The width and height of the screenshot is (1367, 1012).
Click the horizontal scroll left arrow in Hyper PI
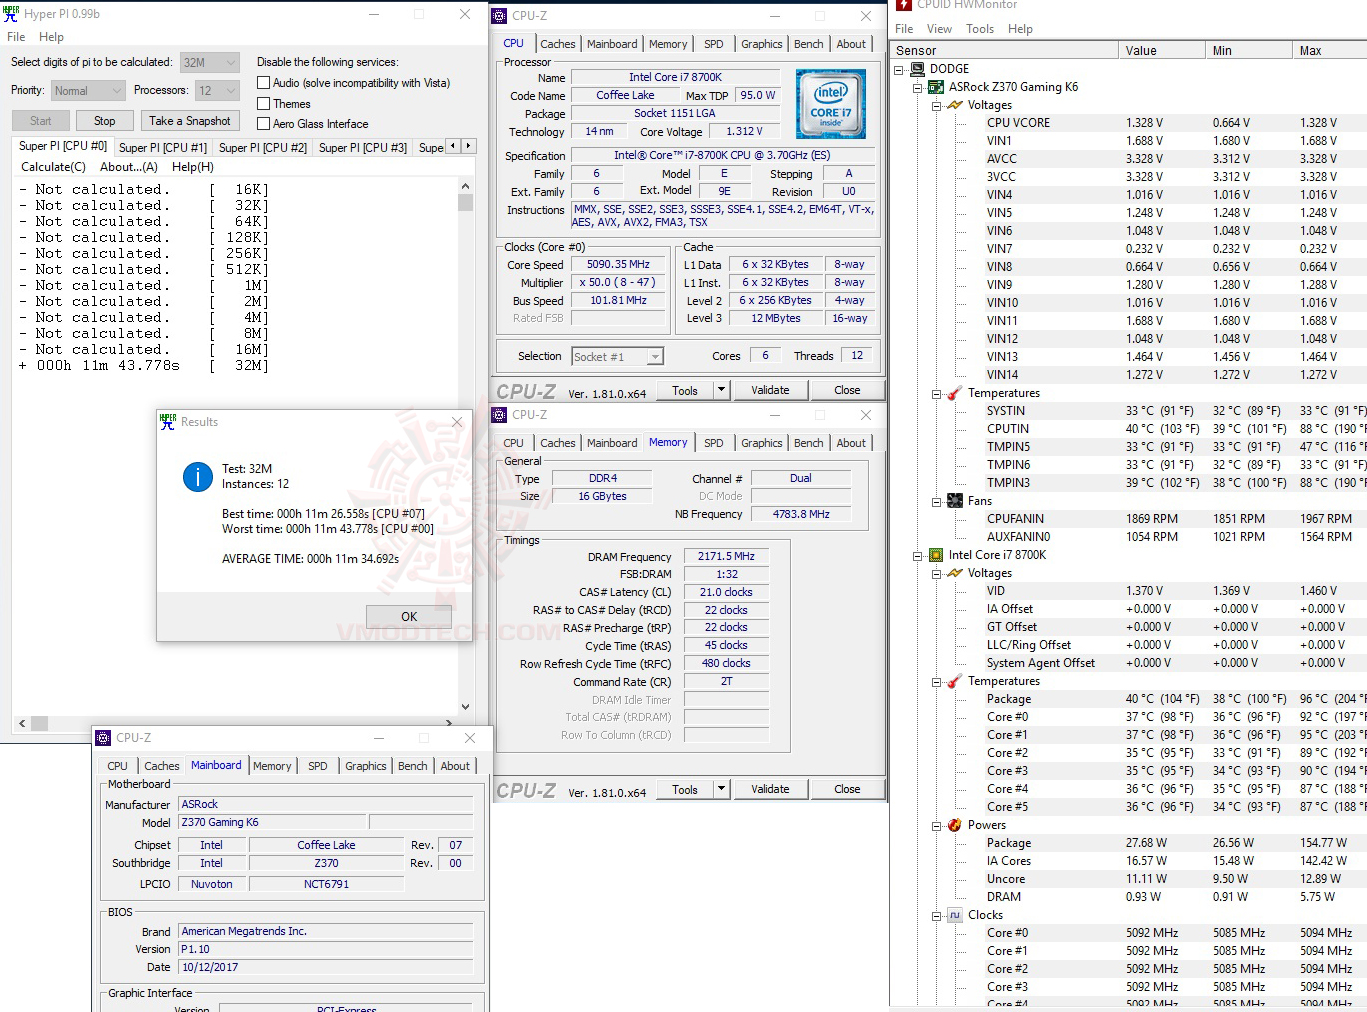[x=22, y=723]
